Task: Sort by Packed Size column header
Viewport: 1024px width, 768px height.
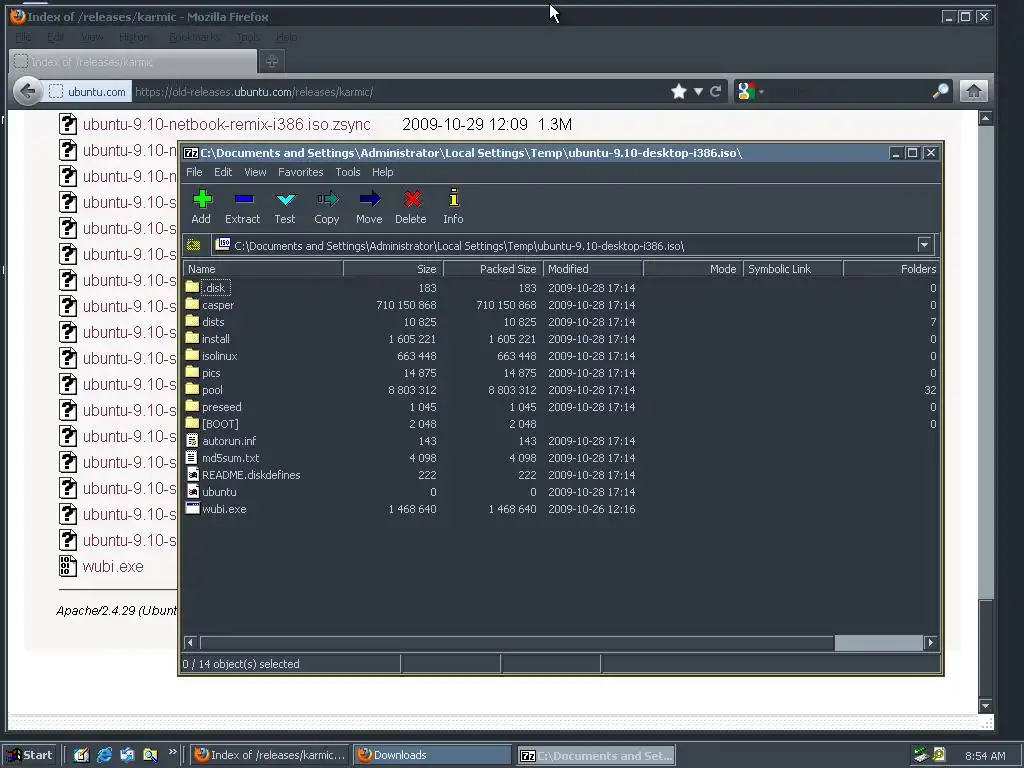Action: click(x=493, y=268)
